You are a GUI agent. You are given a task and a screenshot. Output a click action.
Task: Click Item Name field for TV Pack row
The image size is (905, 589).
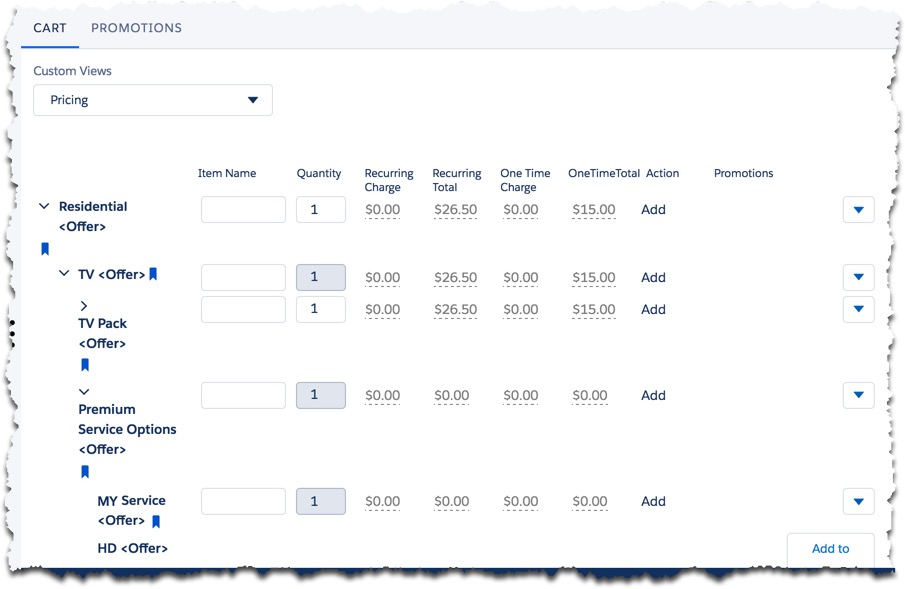pyautogui.click(x=243, y=309)
